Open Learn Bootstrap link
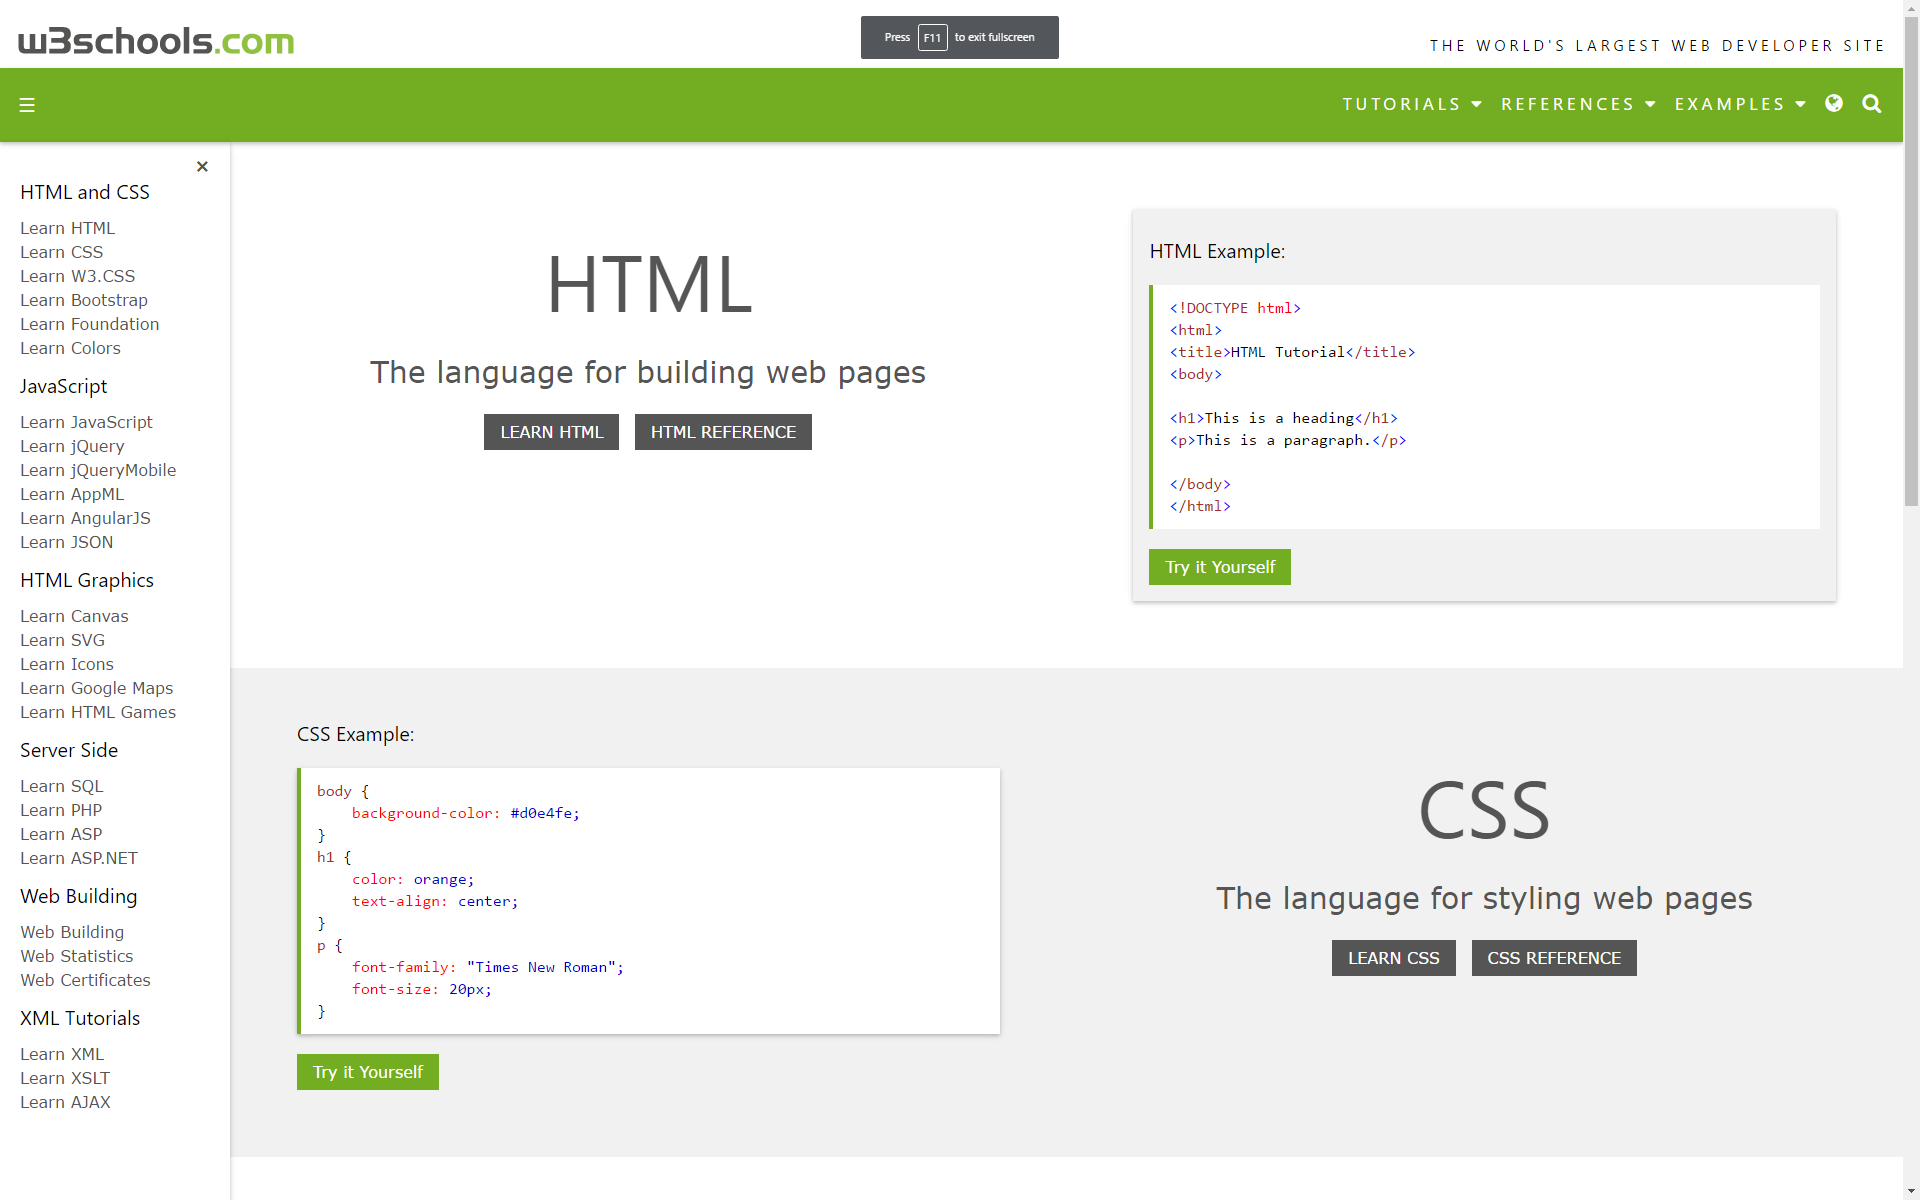Screen dimensions: 1920x1200 pyautogui.click(x=84, y=300)
